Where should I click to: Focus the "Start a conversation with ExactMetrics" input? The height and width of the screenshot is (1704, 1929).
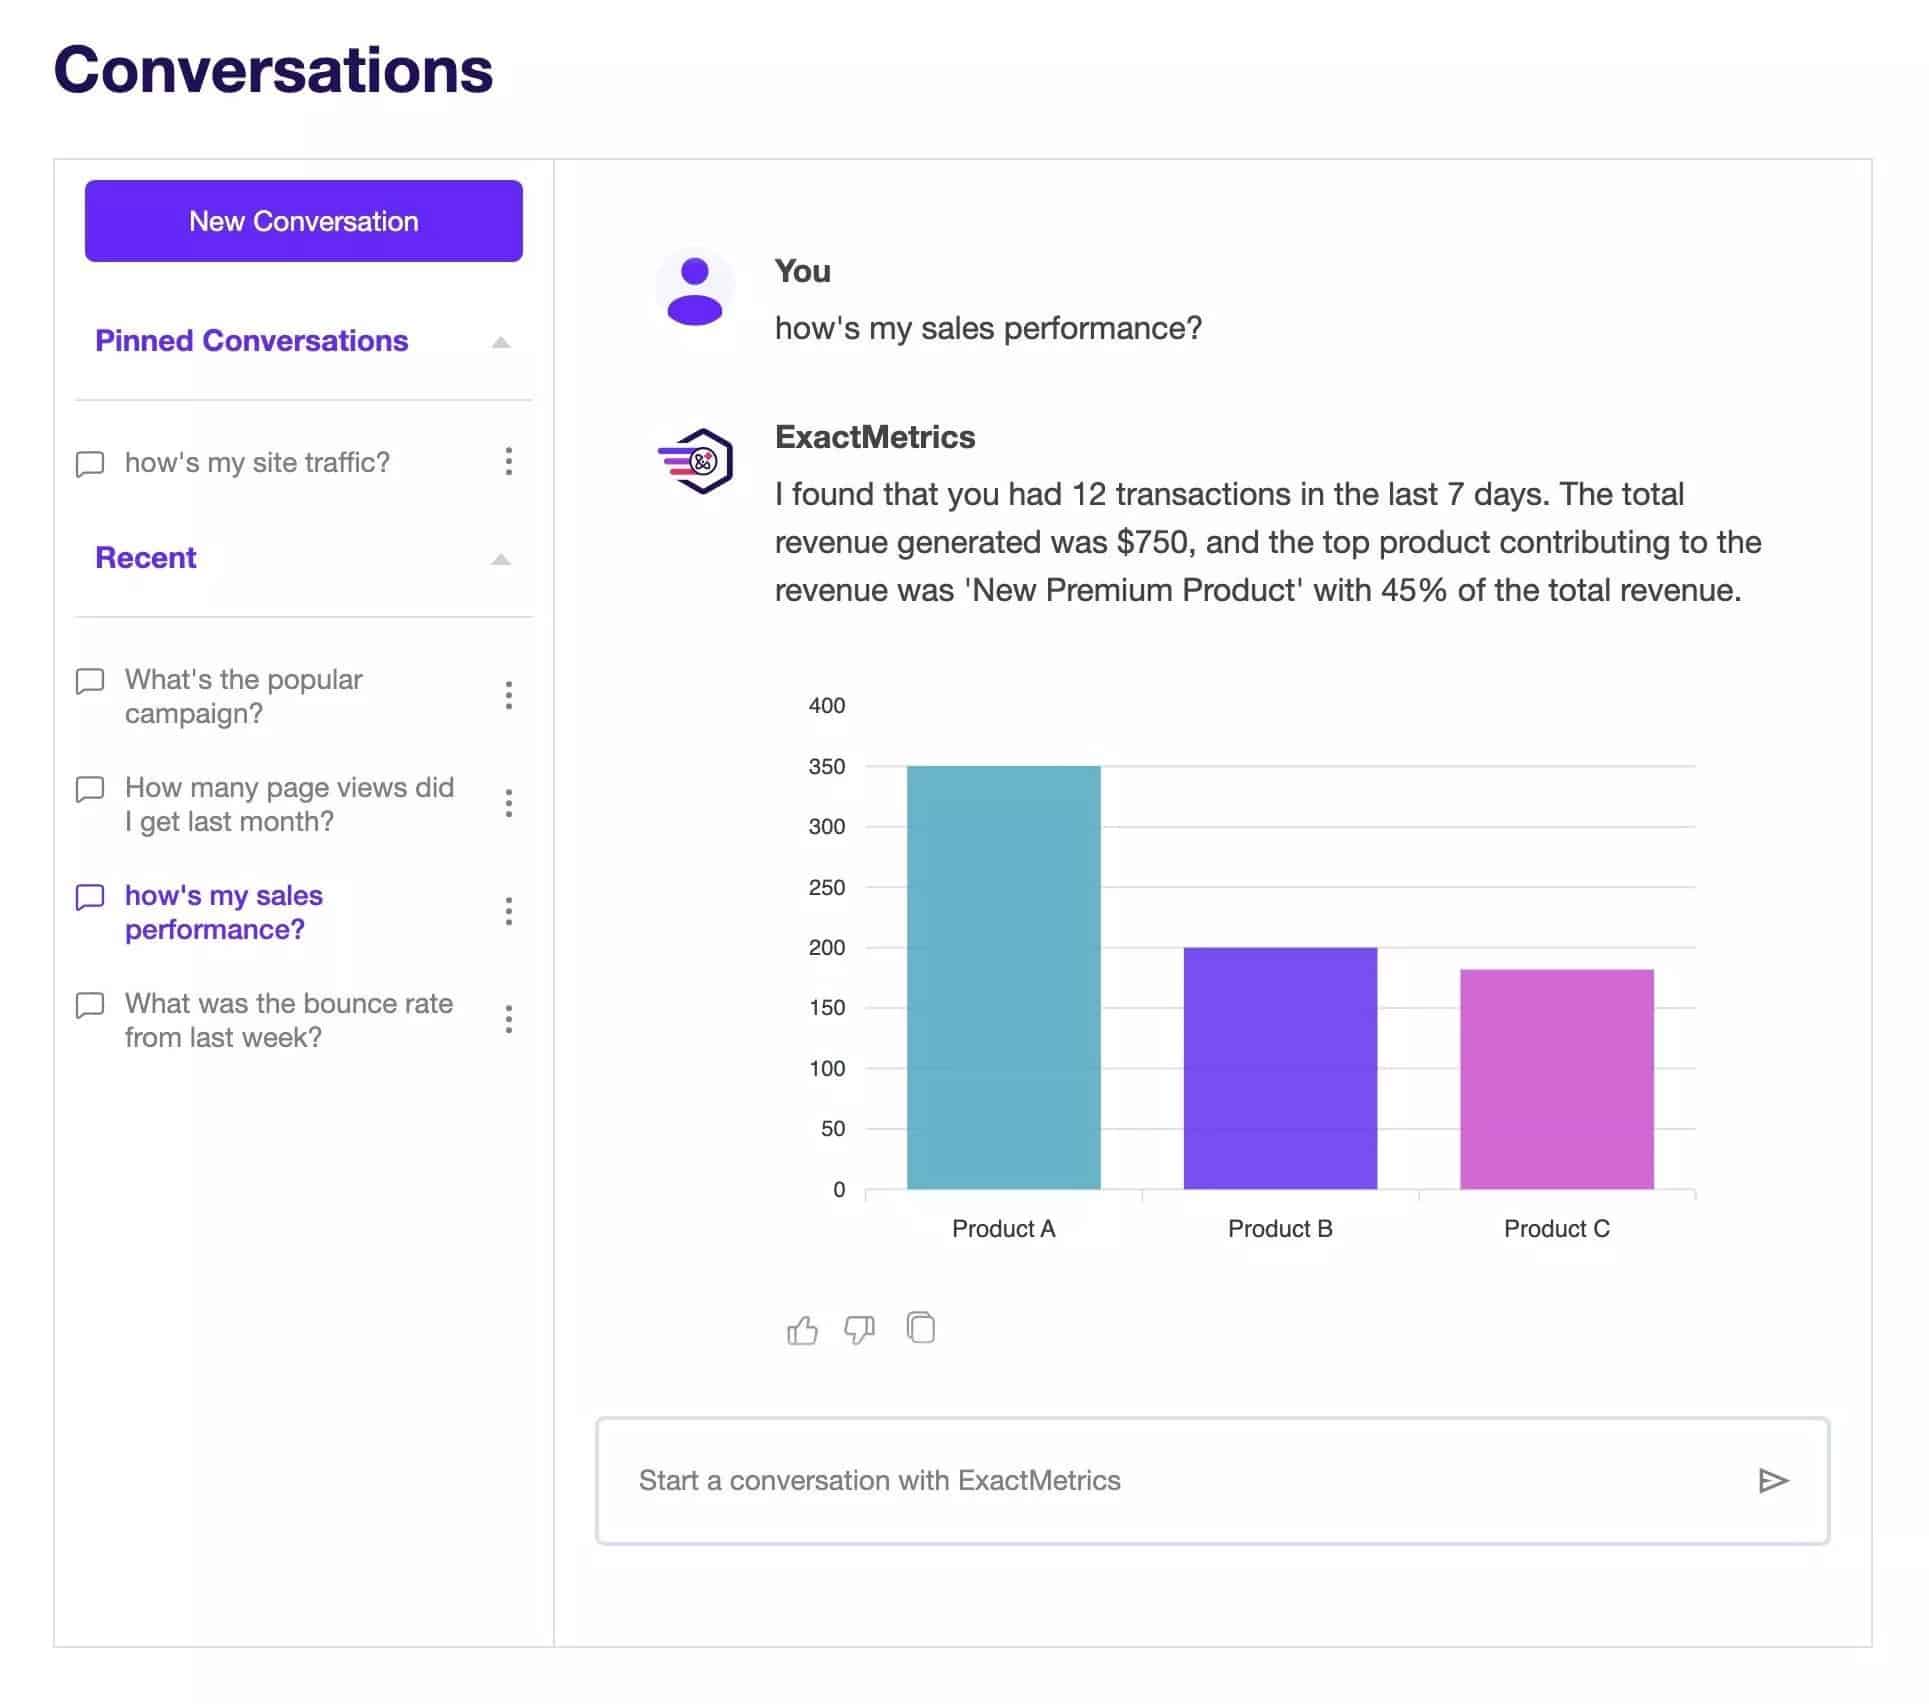(x=1213, y=1481)
